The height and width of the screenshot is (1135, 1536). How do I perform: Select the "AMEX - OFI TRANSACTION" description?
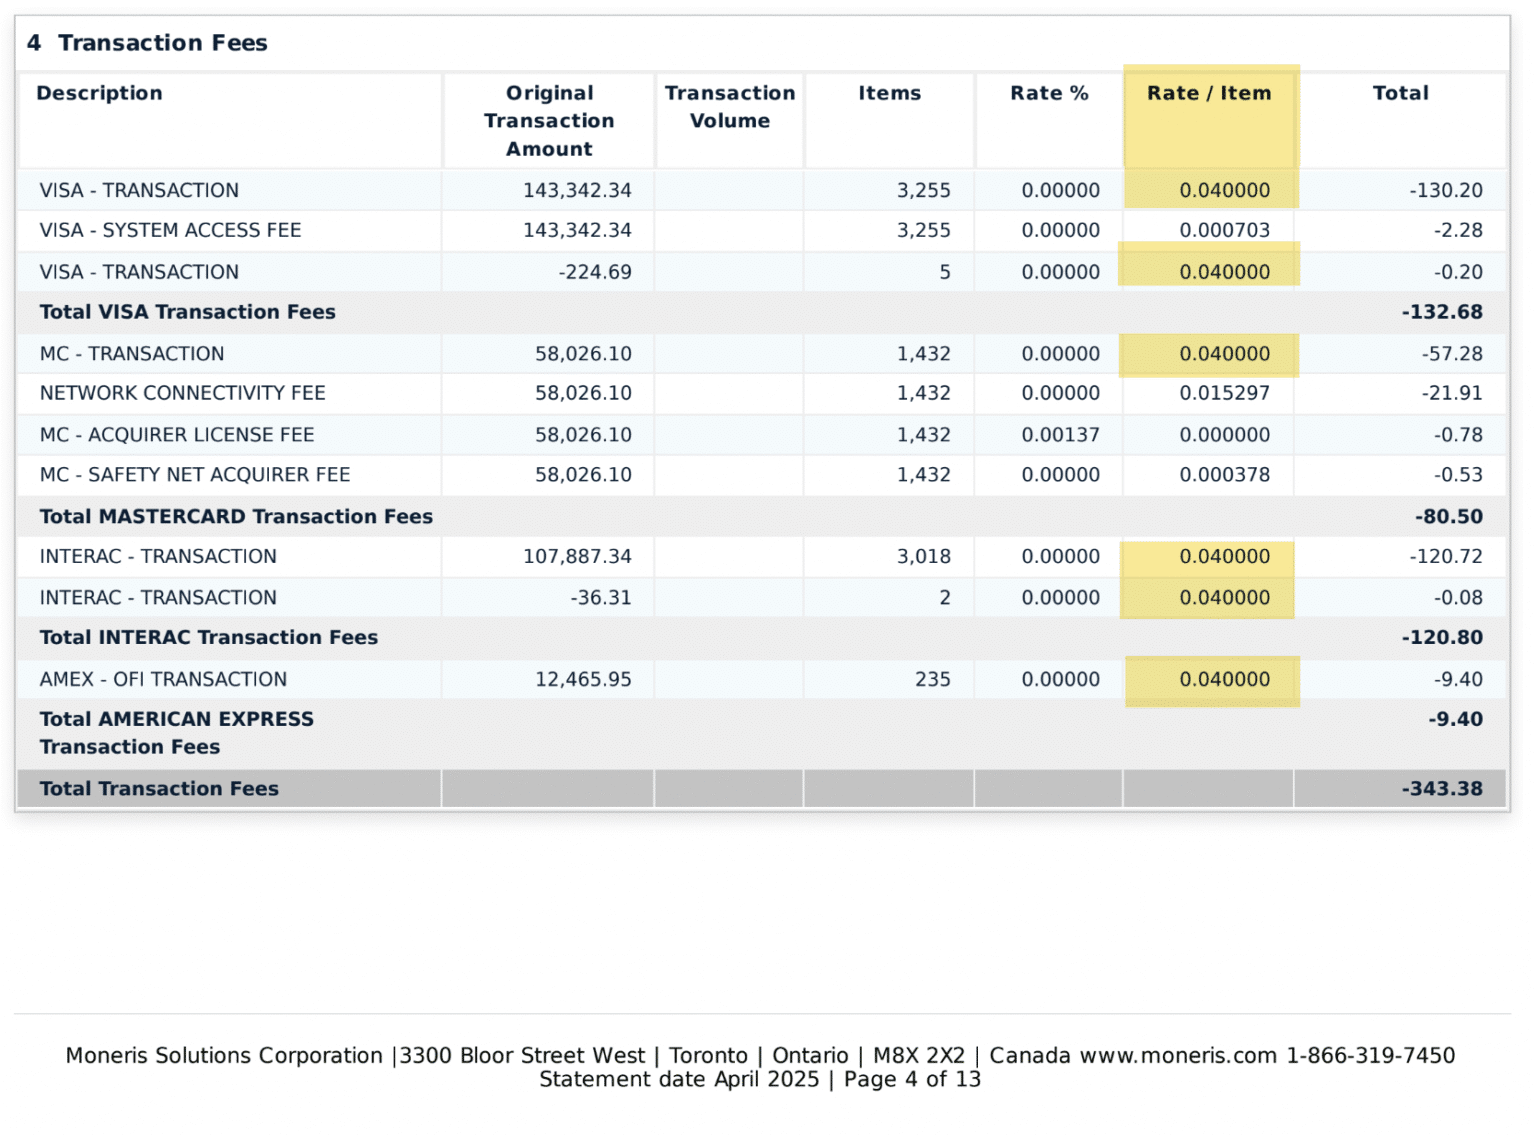[163, 679]
